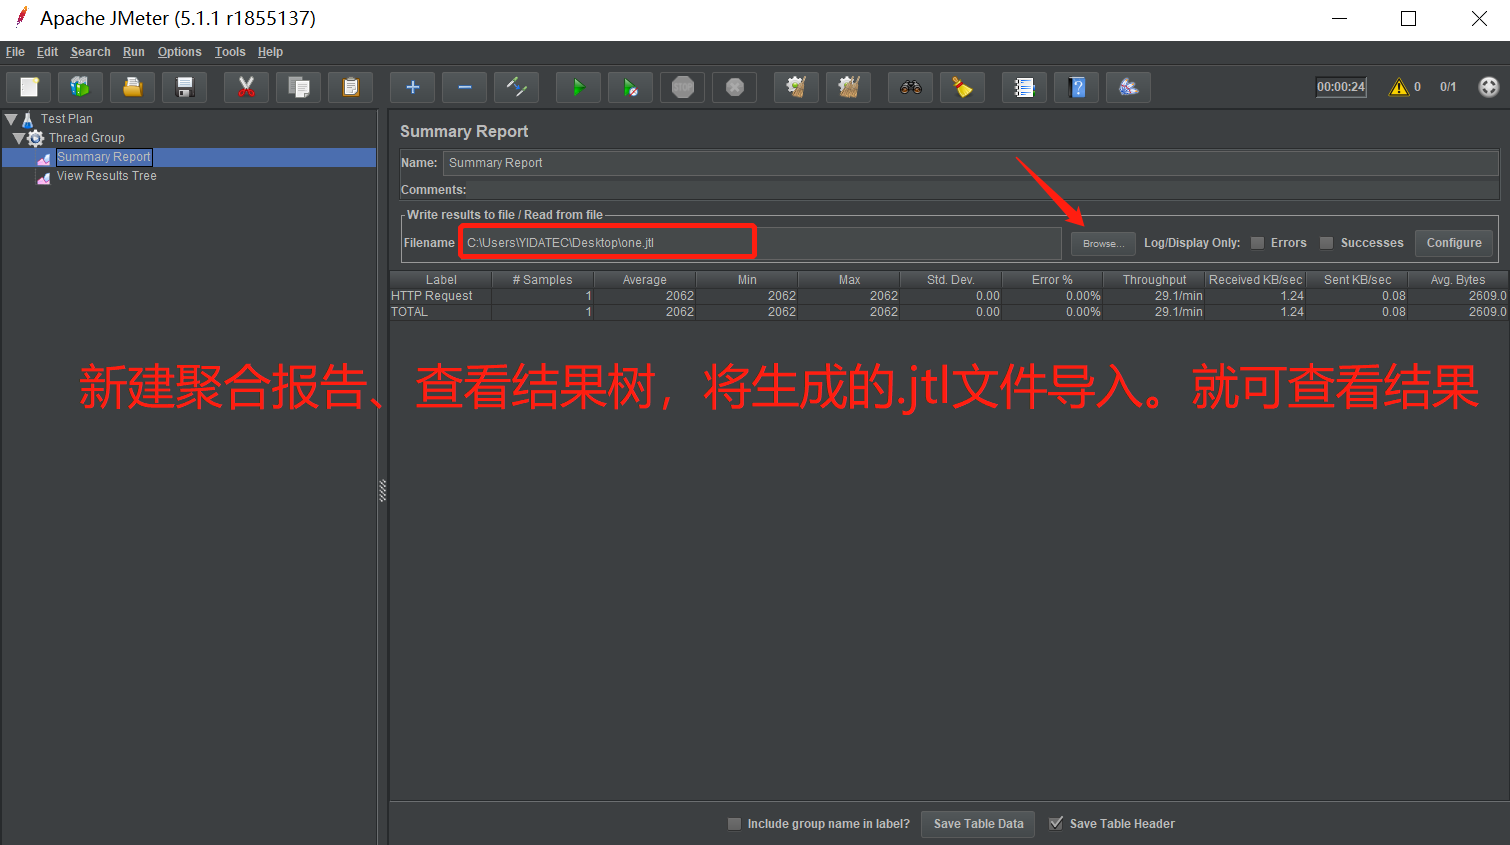Select the HTTP Request row label
This screenshot has width=1510, height=845.
click(432, 296)
